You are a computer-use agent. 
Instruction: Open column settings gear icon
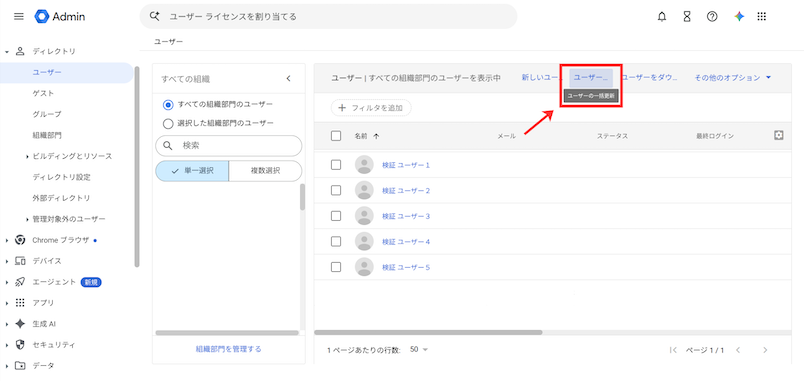pos(778,135)
